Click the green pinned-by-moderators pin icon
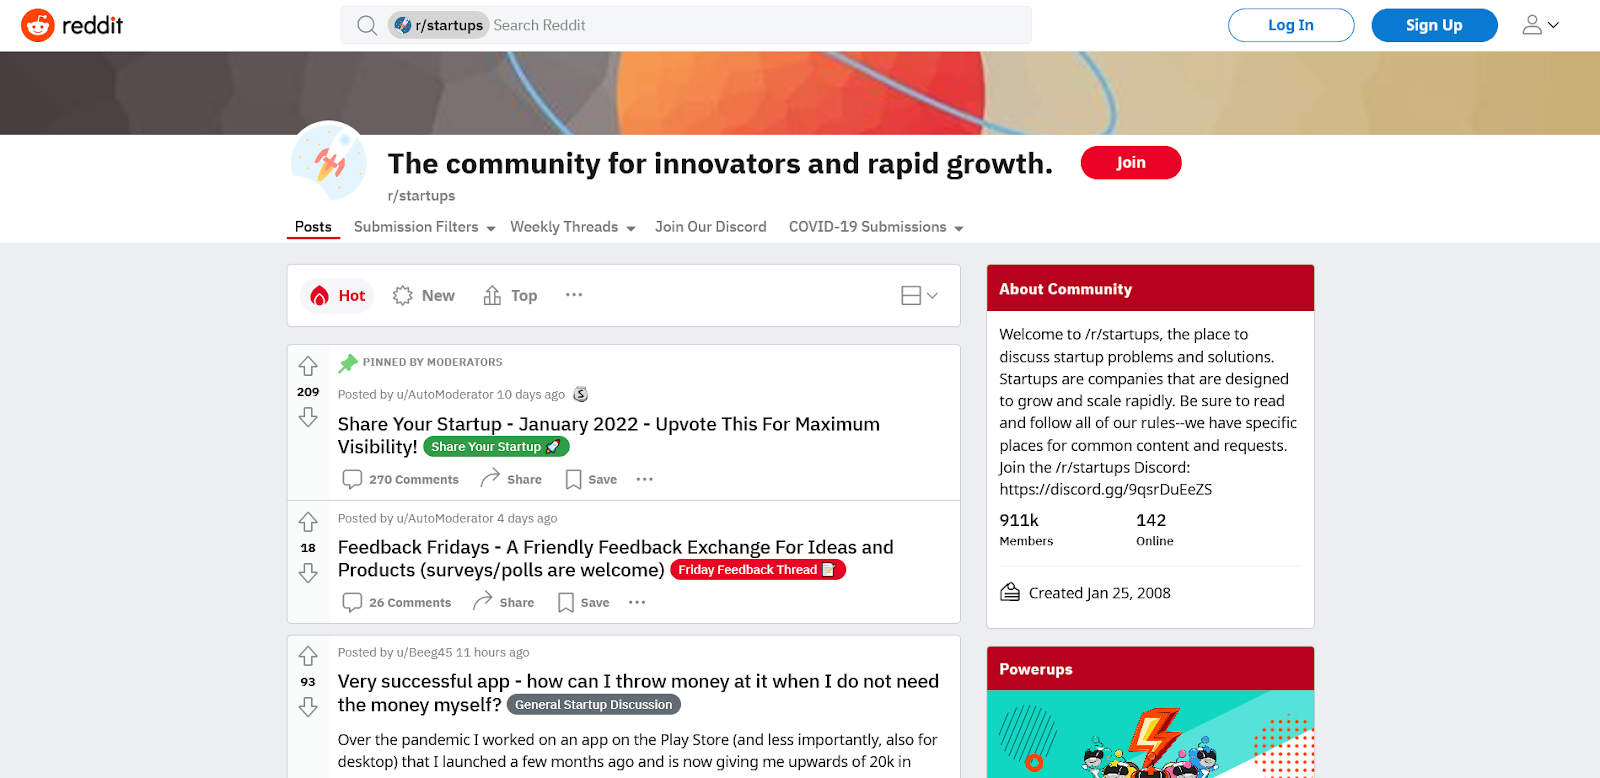This screenshot has width=1600, height=778. click(348, 362)
